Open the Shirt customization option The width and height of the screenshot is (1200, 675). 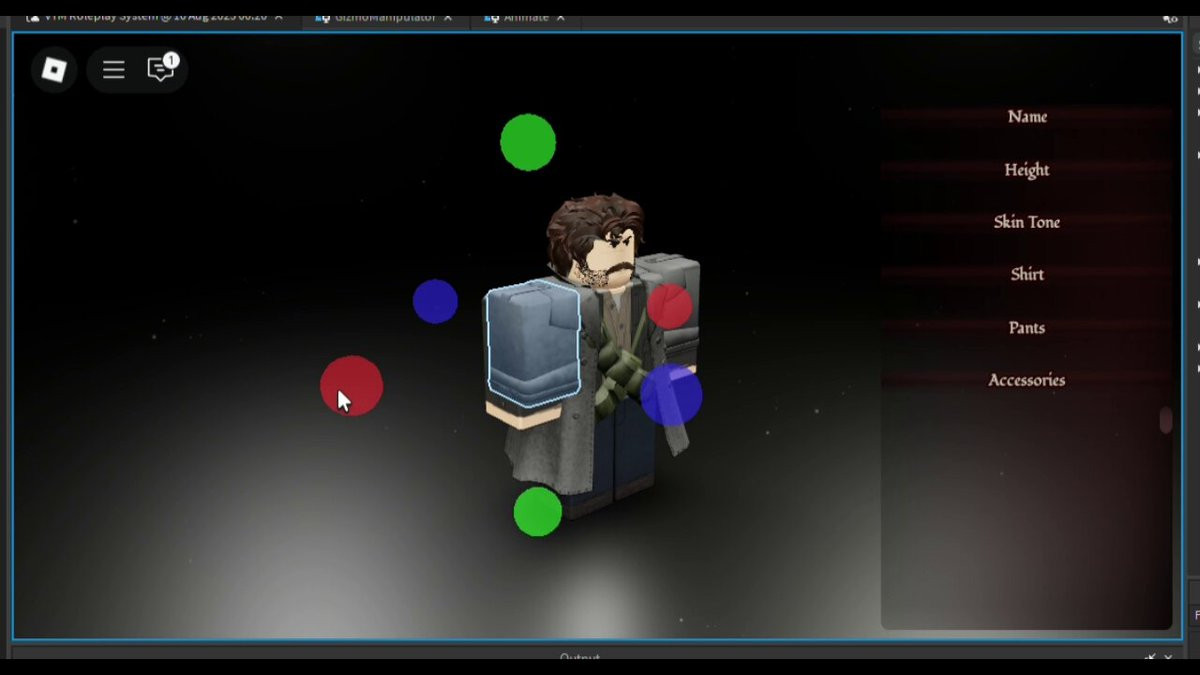tap(1027, 274)
